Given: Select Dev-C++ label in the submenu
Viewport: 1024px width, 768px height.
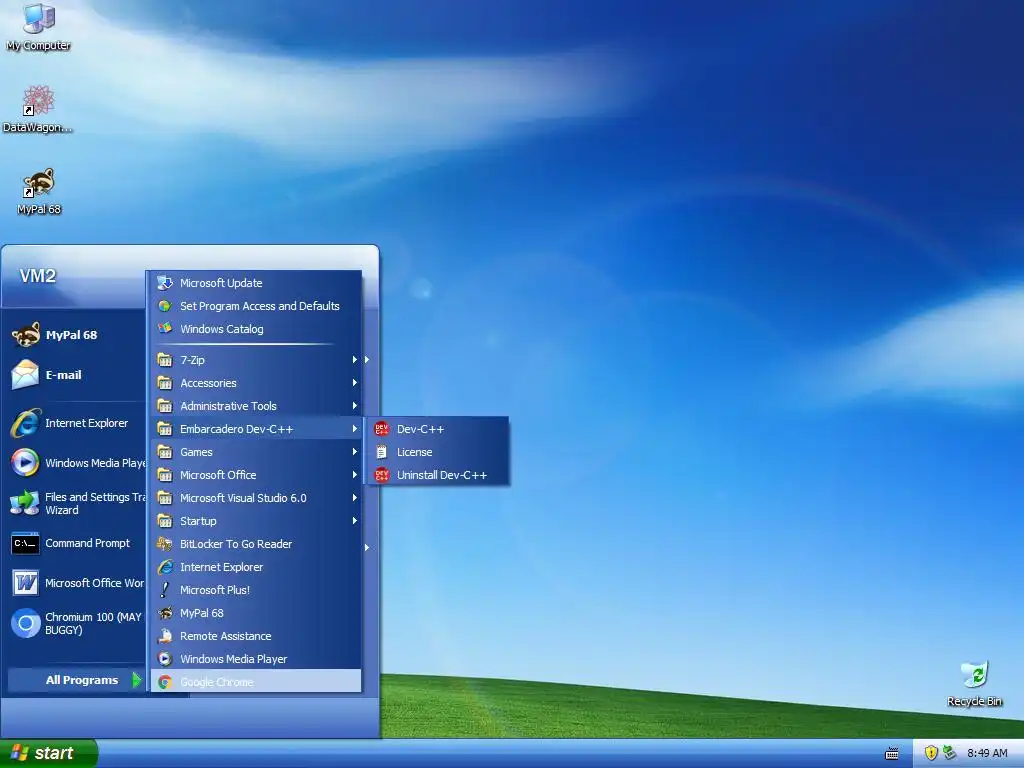Looking at the screenshot, I should pos(420,429).
